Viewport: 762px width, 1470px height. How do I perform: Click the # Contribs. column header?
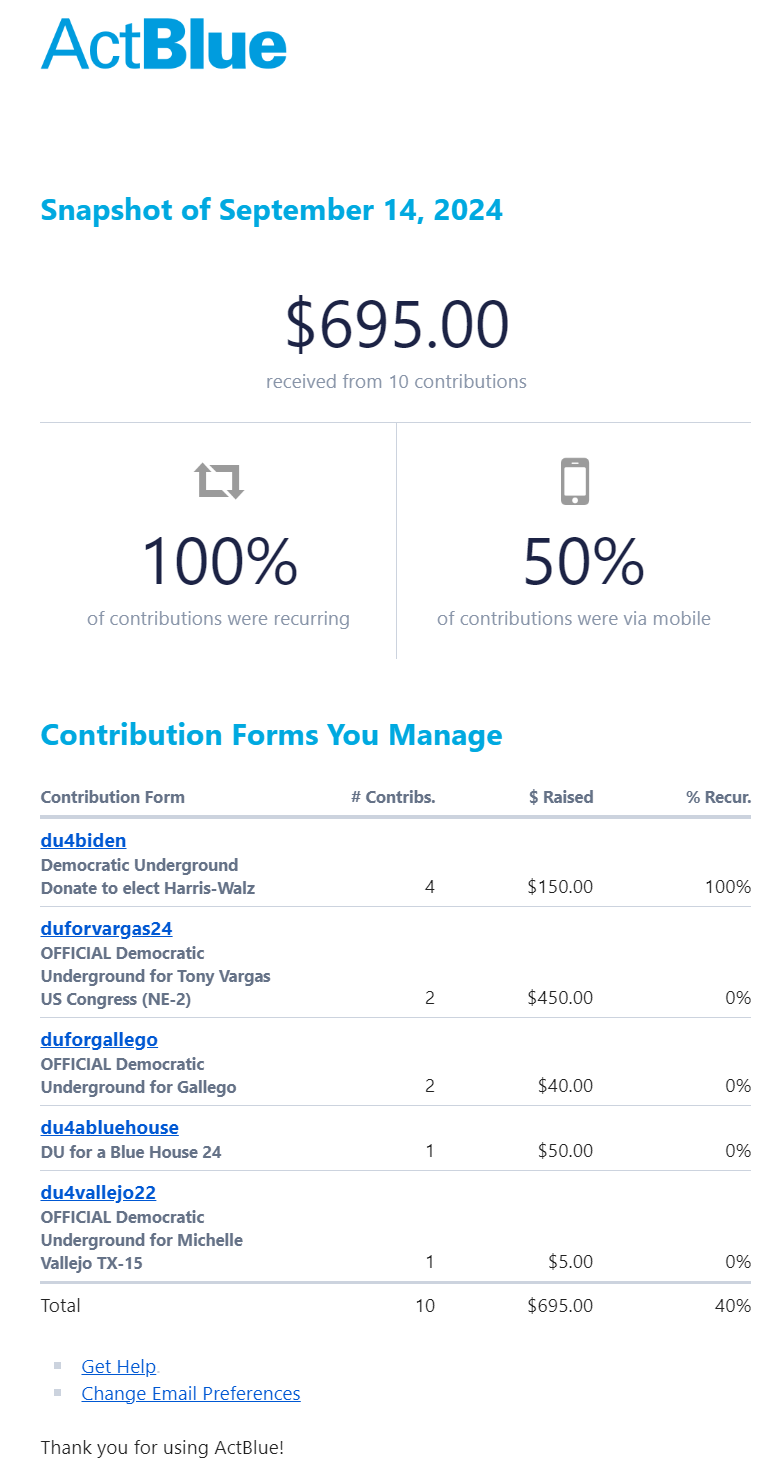394,797
